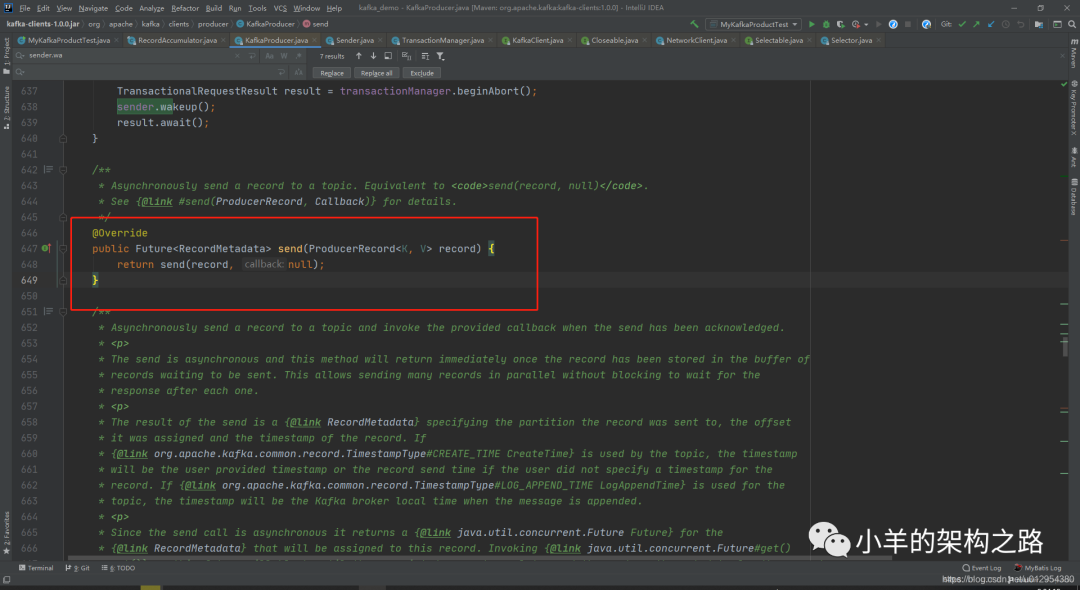
Task: Click the Replace all button
Action: (x=377, y=73)
